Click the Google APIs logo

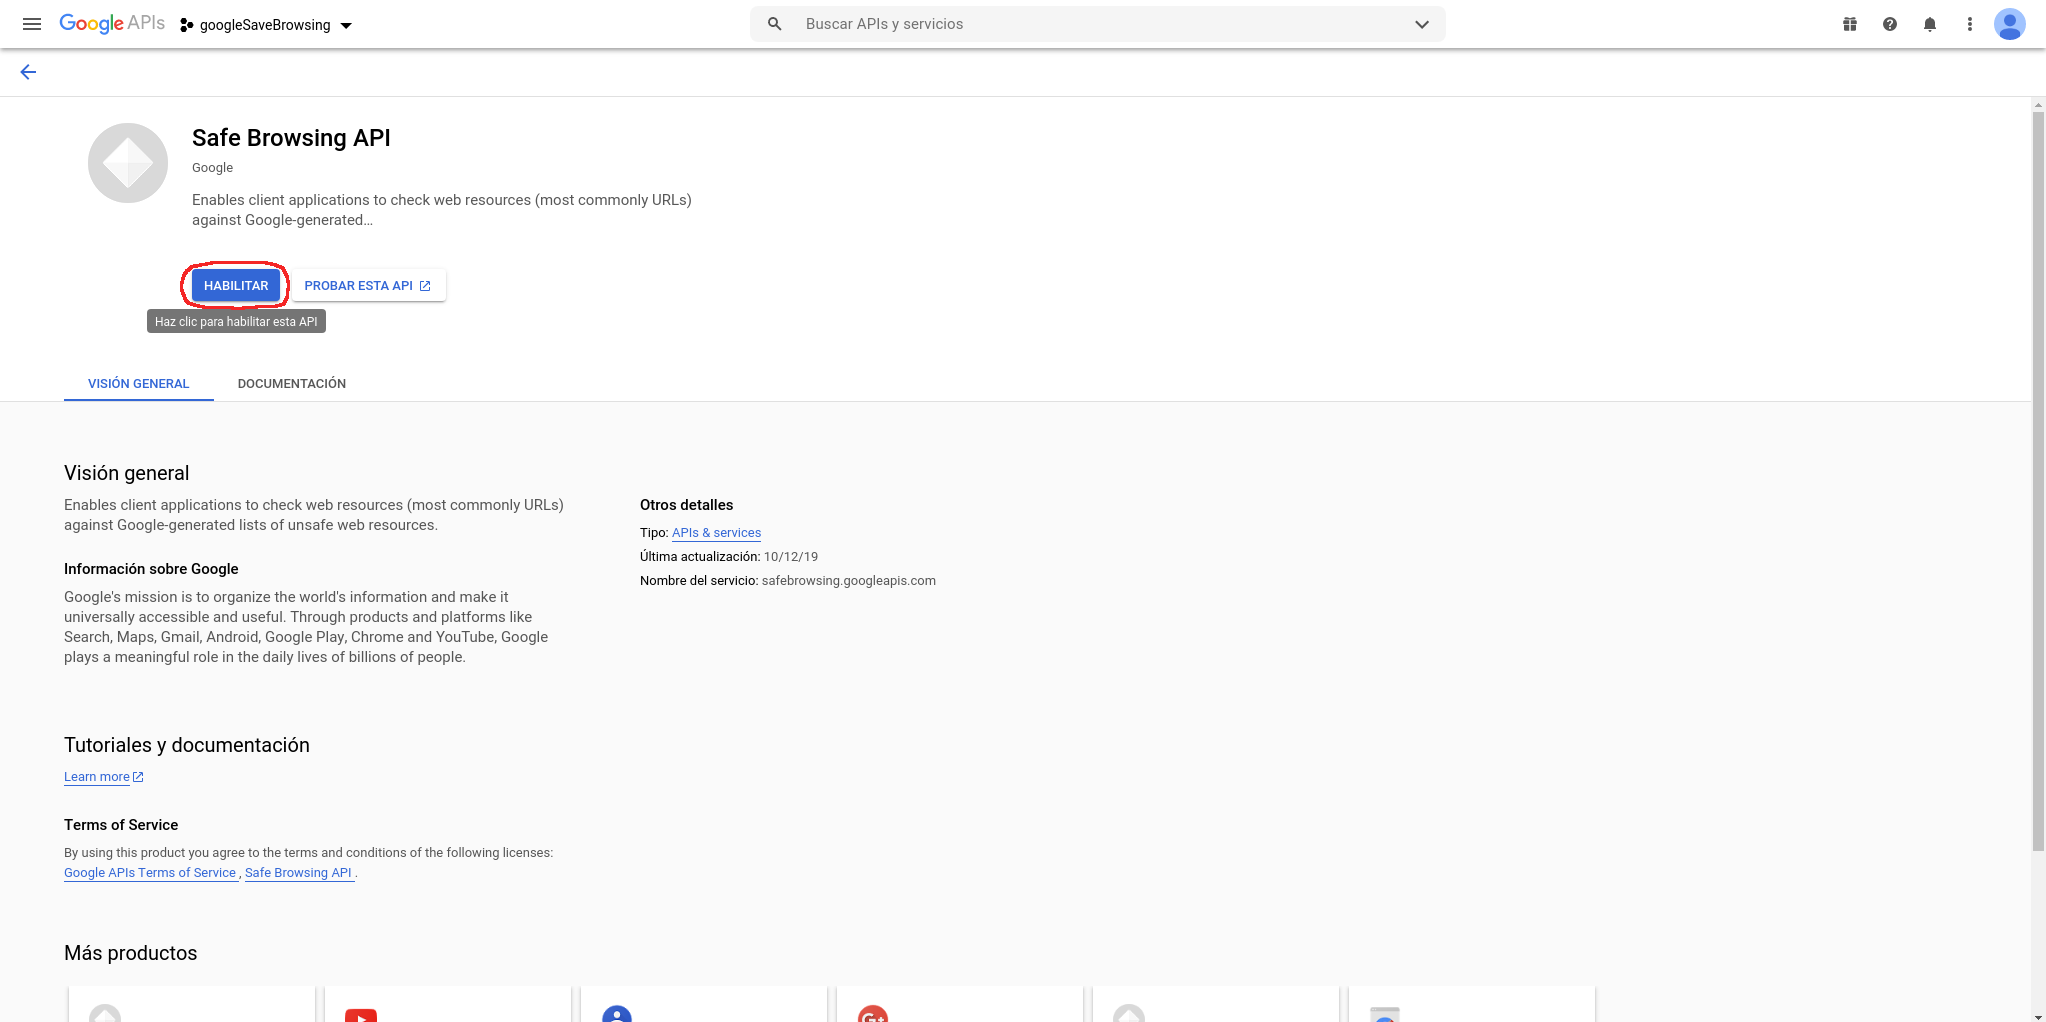point(112,24)
